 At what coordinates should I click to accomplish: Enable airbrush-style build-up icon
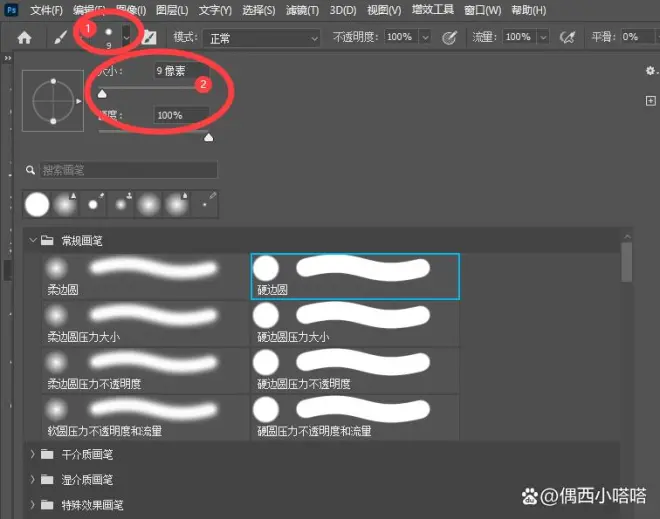pyautogui.click(x=568, y=37)
